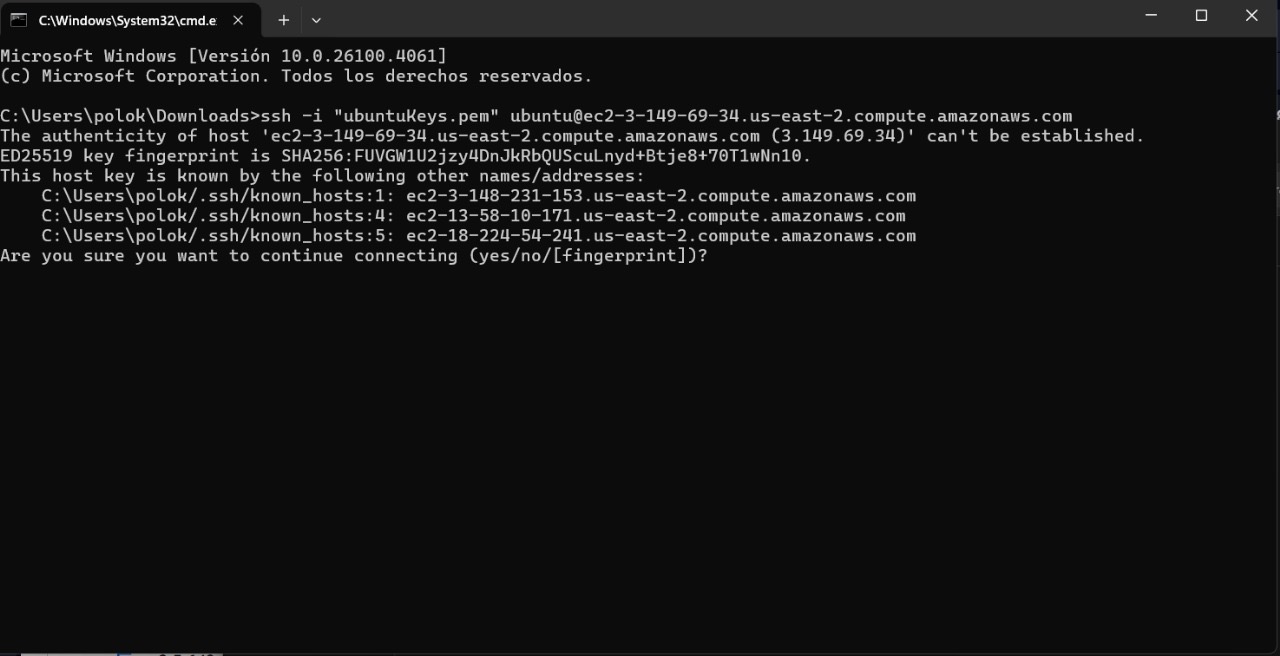Click the known_hosts:5 entry line

pos(478,236)
